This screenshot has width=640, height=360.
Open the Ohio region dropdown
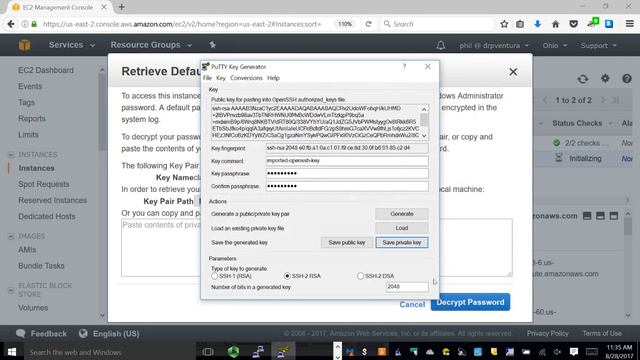(555, 45)
